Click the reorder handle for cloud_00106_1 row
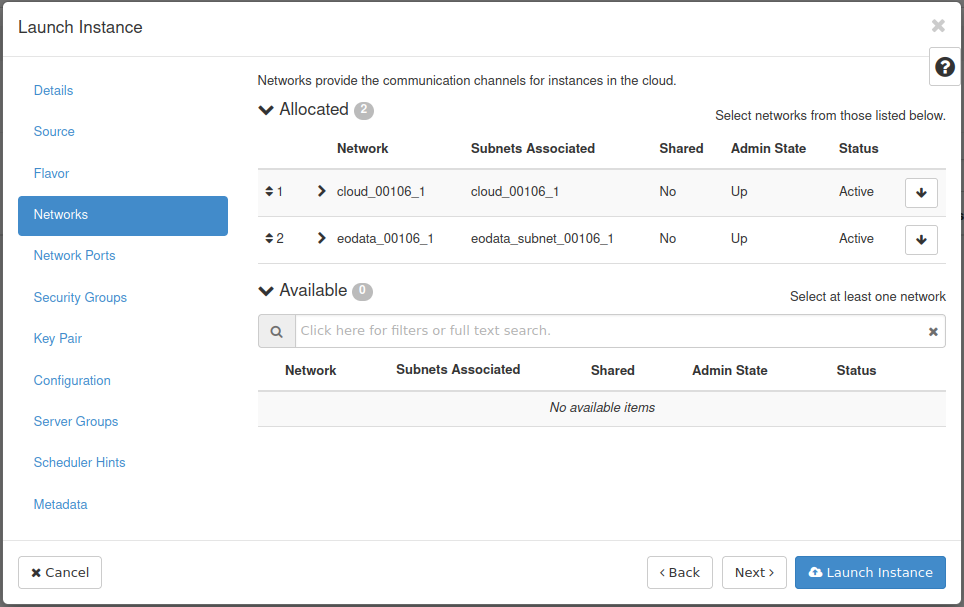 click(x=269, y=191)
